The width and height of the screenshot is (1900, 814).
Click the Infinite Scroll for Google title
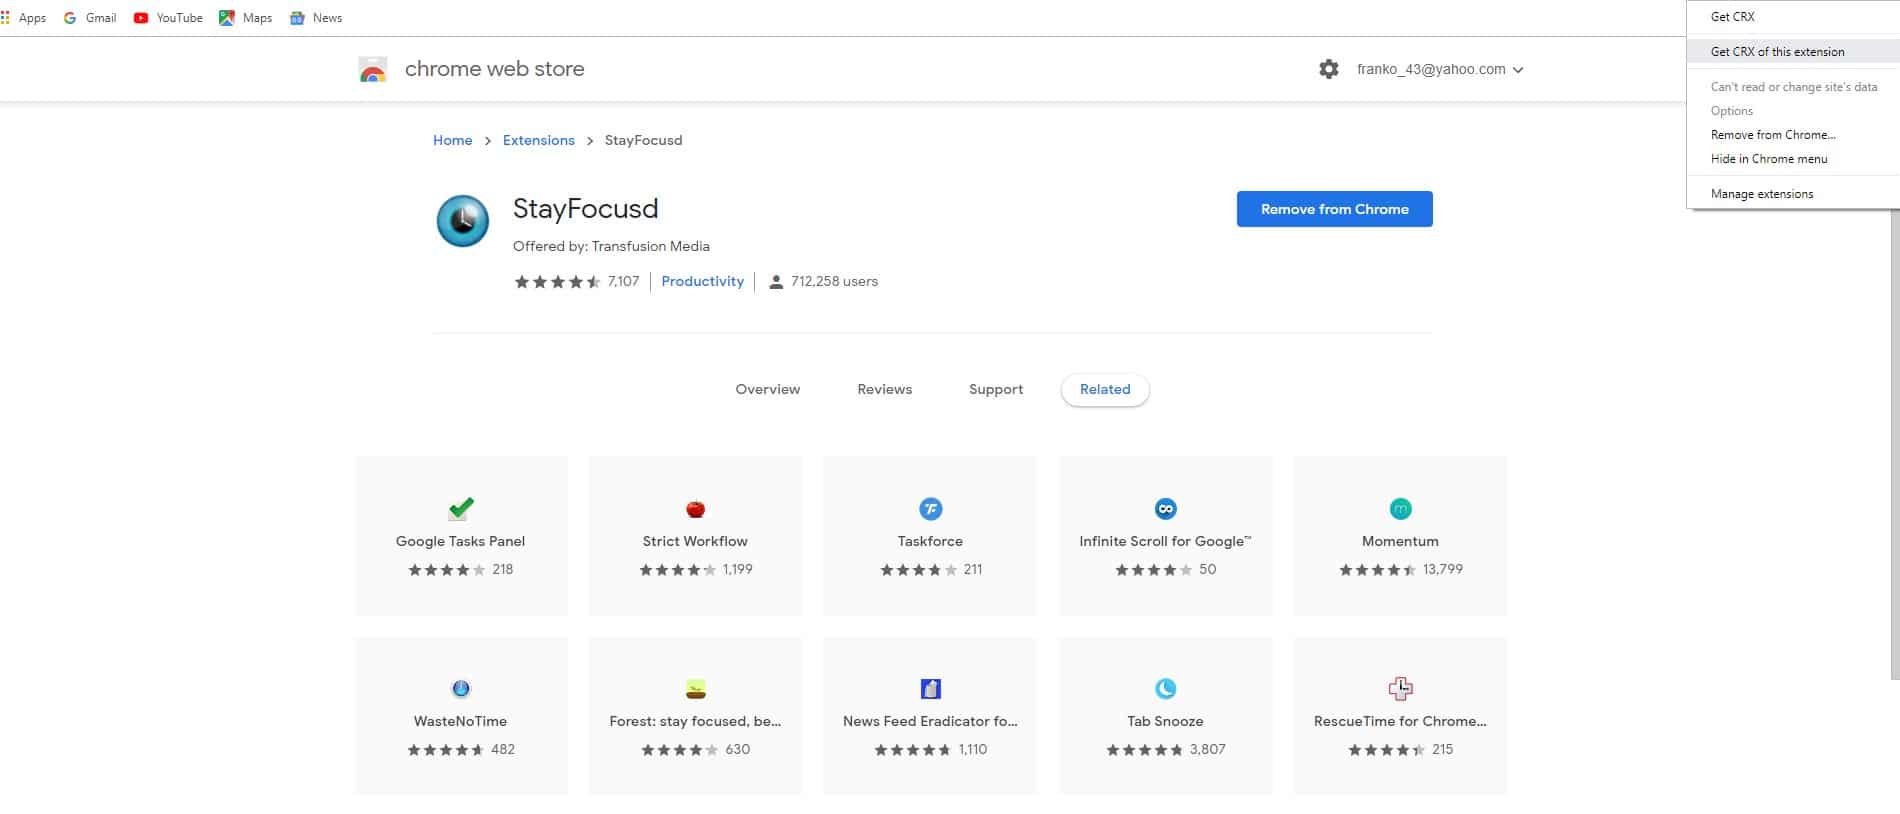pos(1166,541)
